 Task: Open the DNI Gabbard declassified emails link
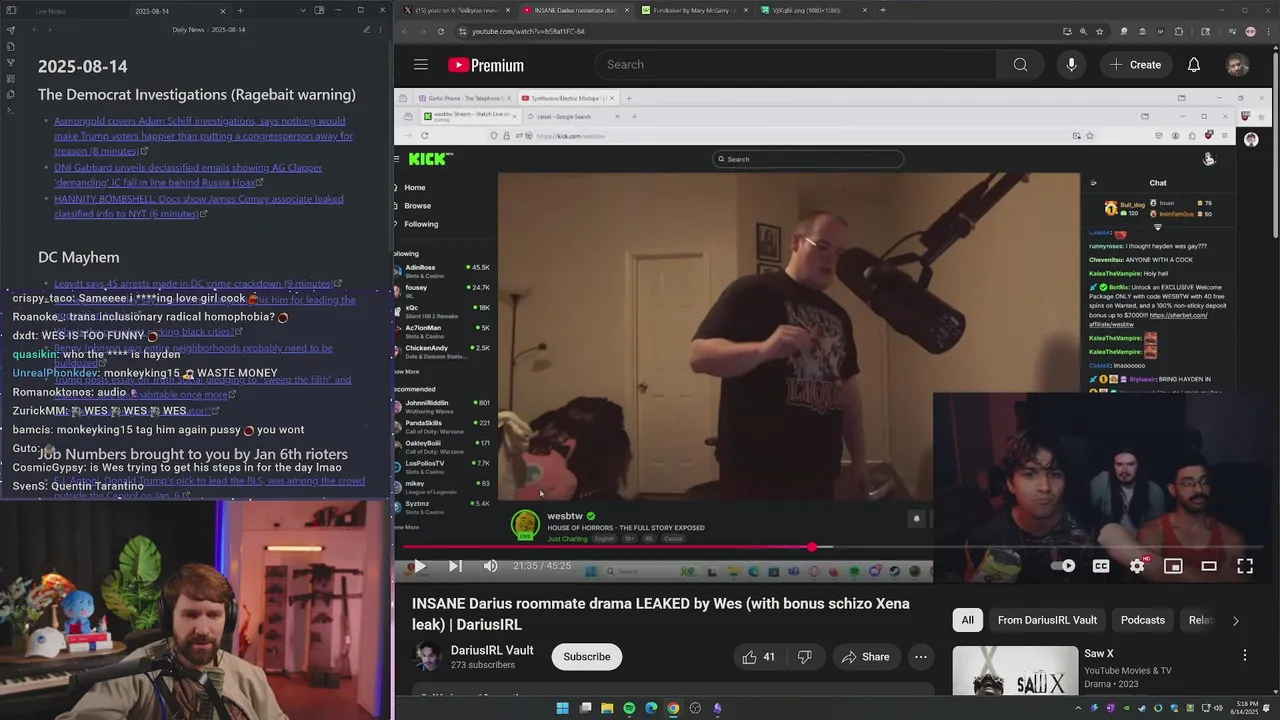[x=188, y=175]
